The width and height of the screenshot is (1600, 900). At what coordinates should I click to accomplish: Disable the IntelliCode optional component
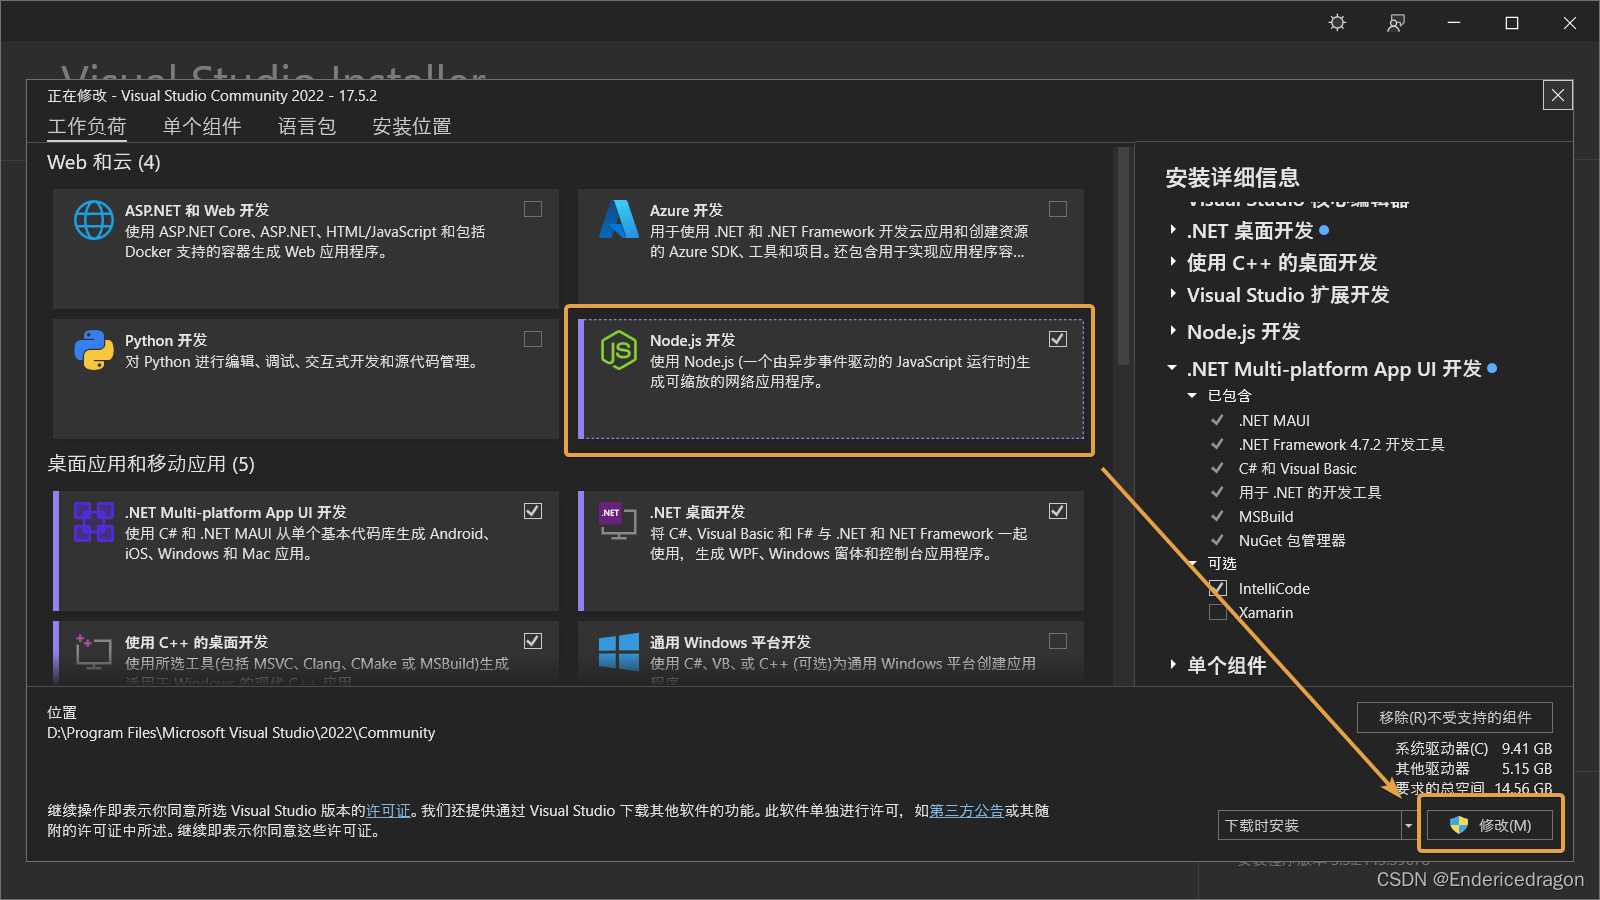click(x=1217, y=588)
